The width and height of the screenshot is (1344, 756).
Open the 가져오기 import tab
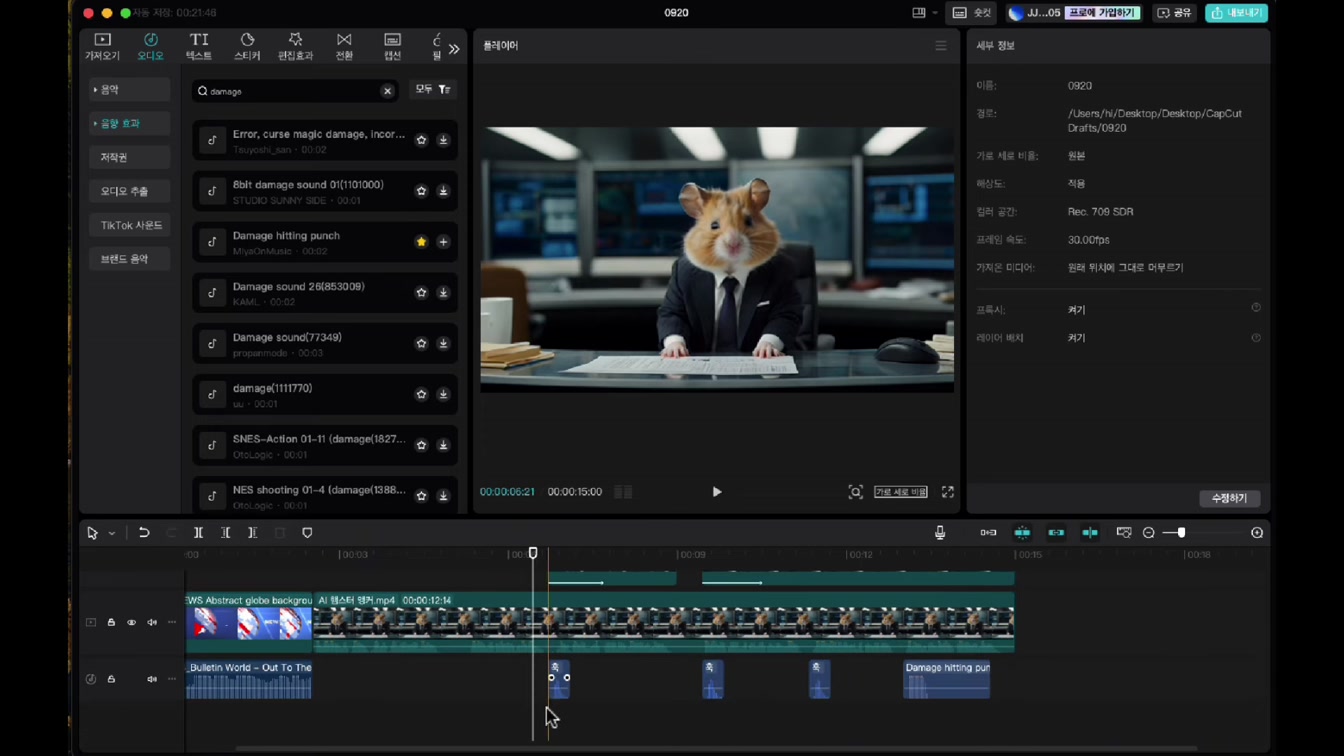tap(102, 46)
